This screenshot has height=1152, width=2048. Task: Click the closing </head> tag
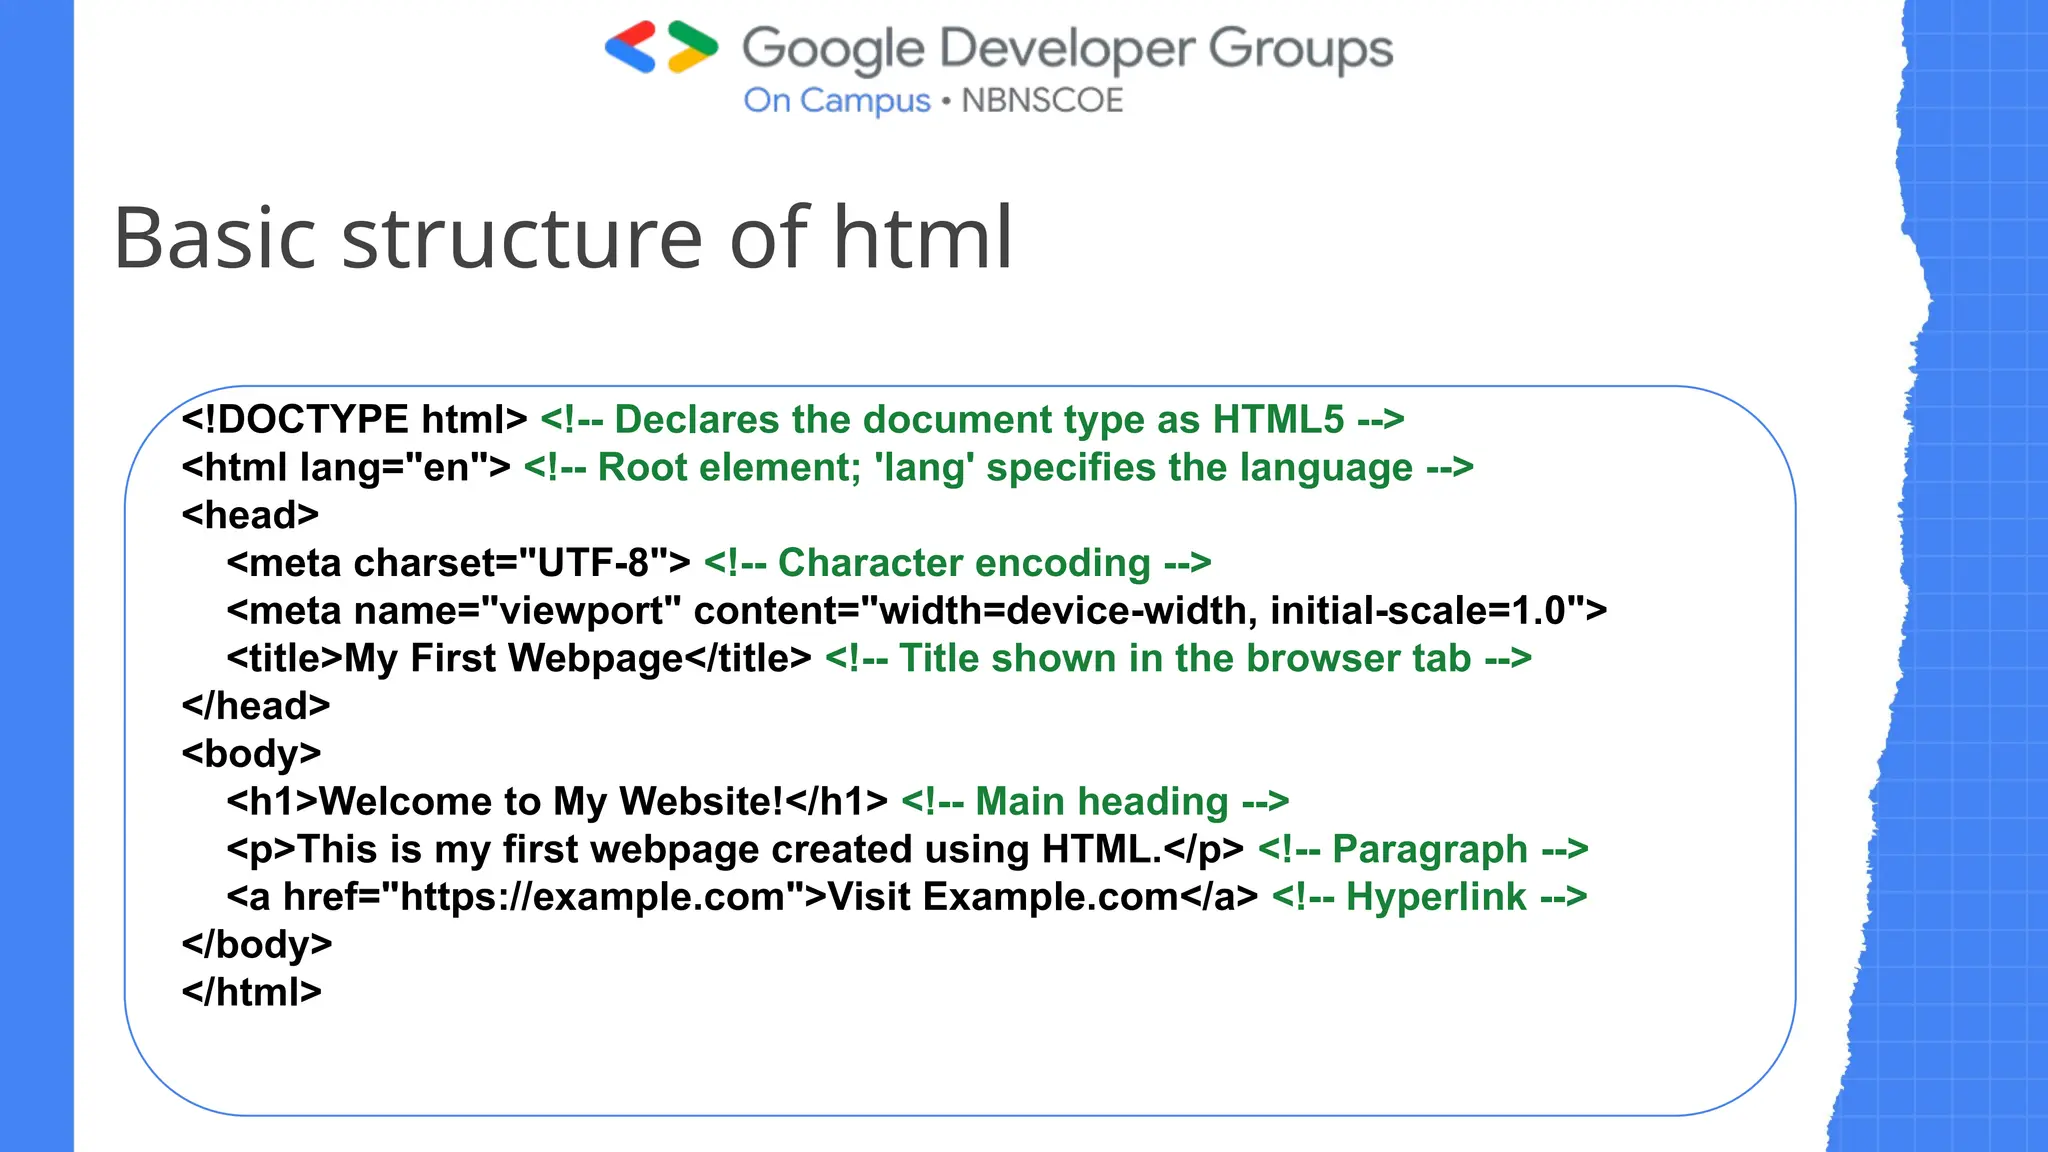pyautogui.click(x=255, y=706)
